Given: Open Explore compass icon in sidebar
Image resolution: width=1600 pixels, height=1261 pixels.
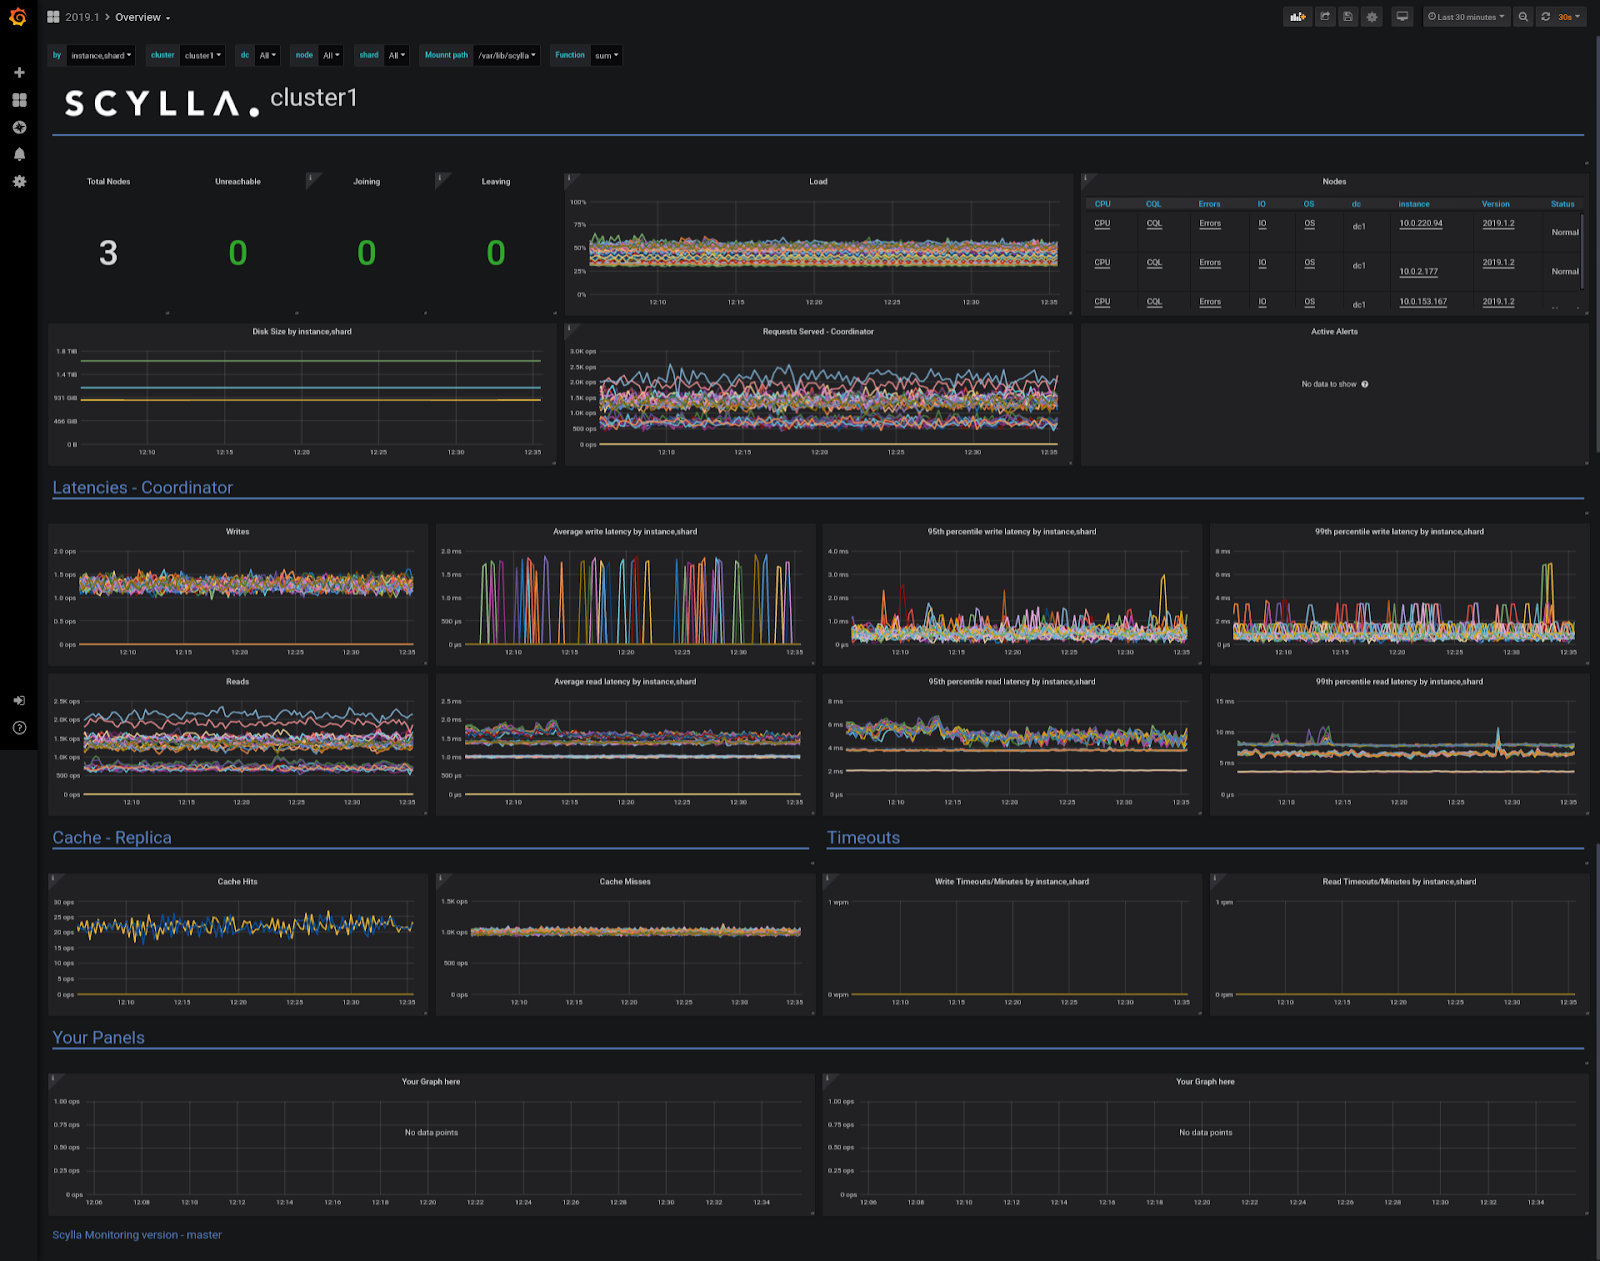Looking at the screenshot, I should (x=19, y=127).
